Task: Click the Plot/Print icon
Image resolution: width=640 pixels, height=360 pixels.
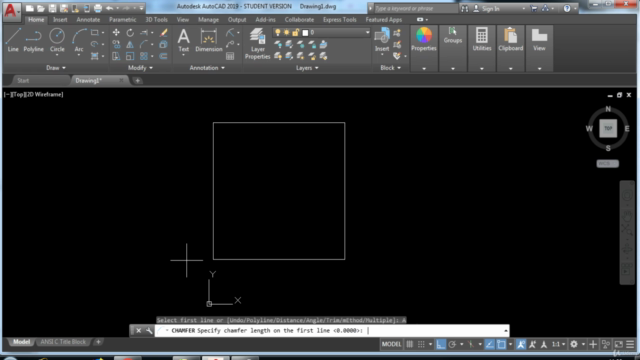Action: (x=98, y=8)
